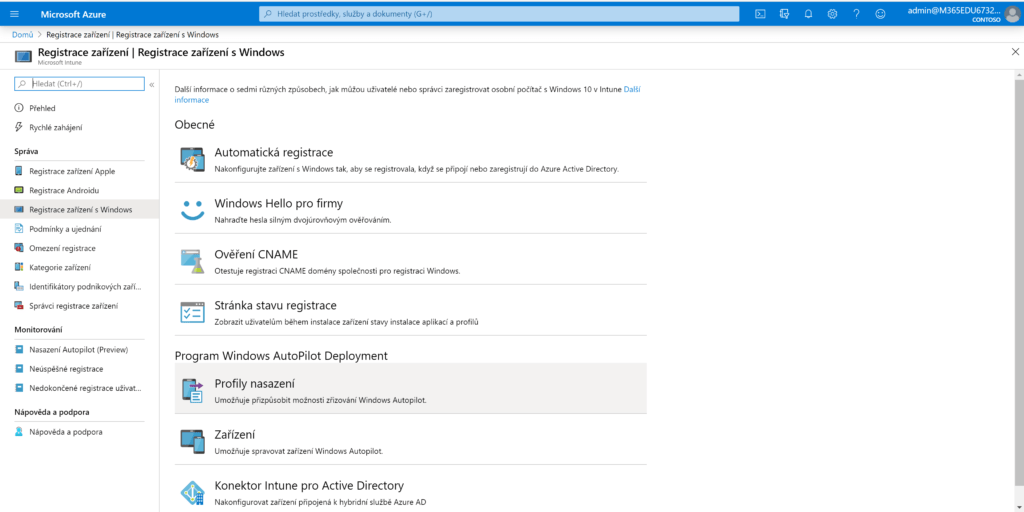Open the Azure portal hamburger menu
The height and width of the screenshot is (512, 1024).
15,14
